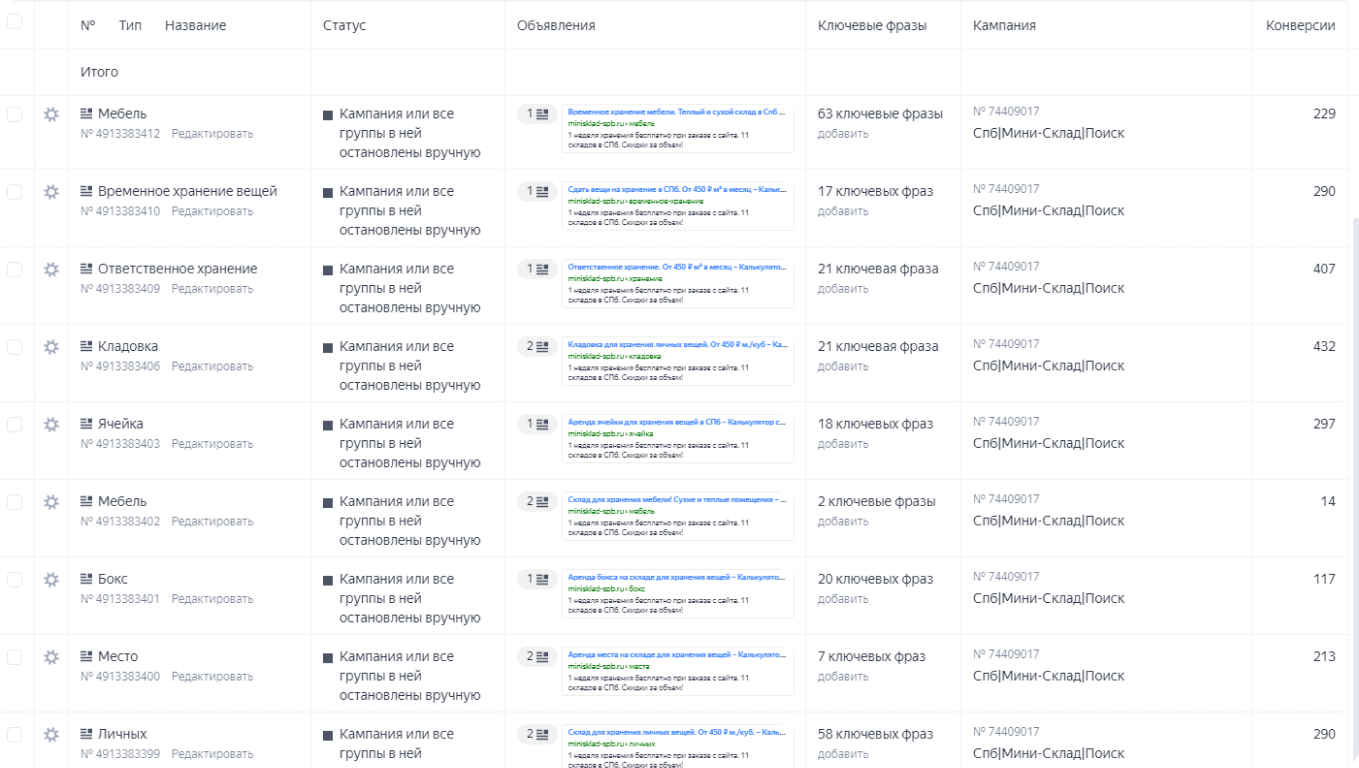Click the Название column header

coord(195,25)
